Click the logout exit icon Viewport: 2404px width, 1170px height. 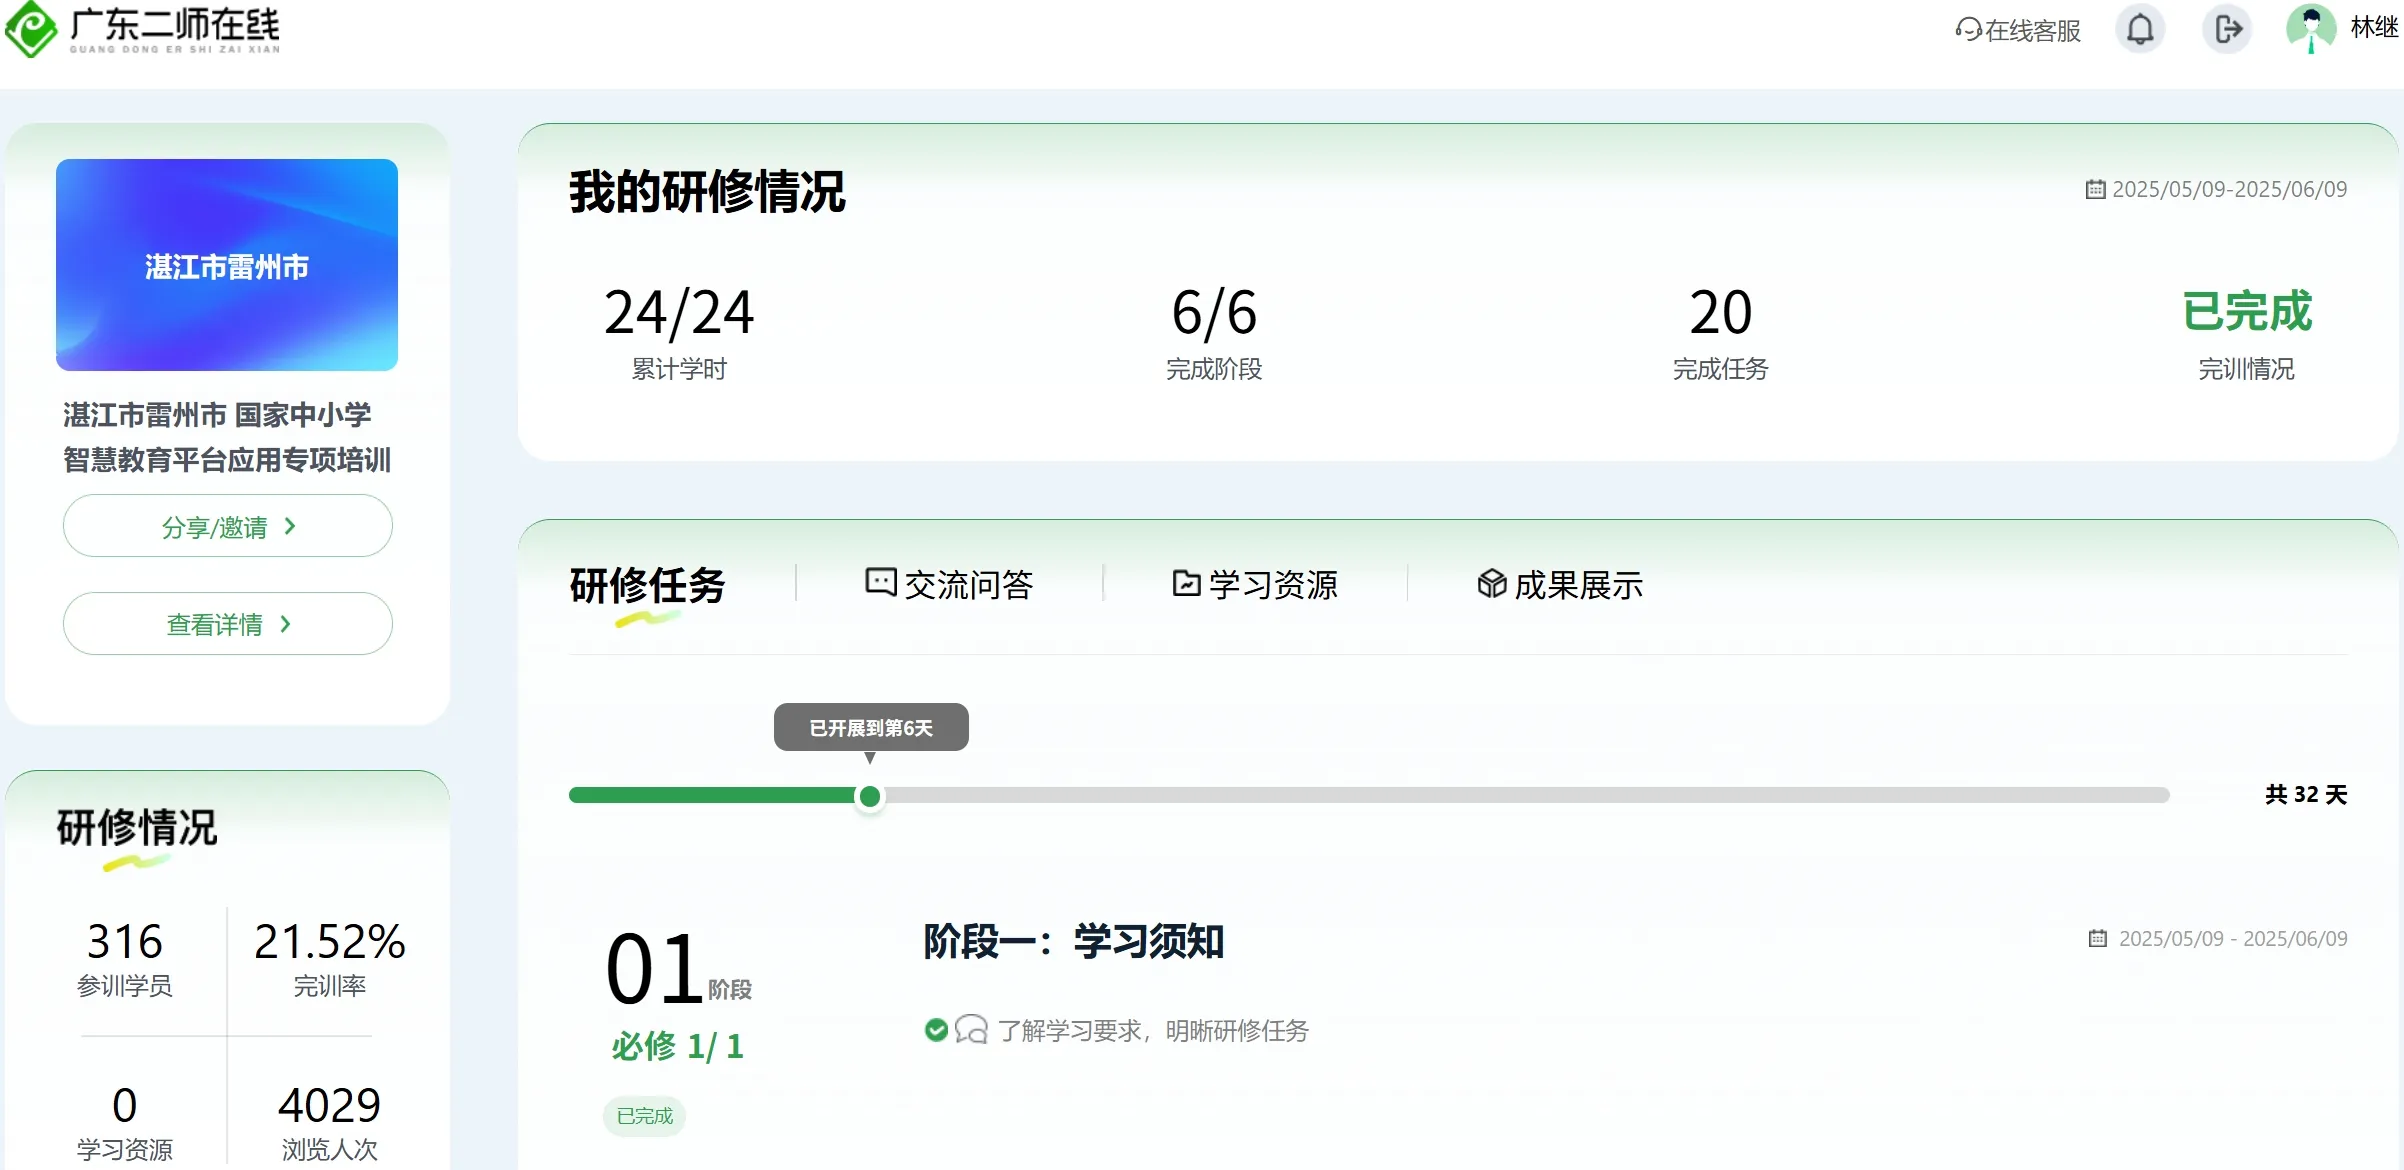tap(2227, 29)
